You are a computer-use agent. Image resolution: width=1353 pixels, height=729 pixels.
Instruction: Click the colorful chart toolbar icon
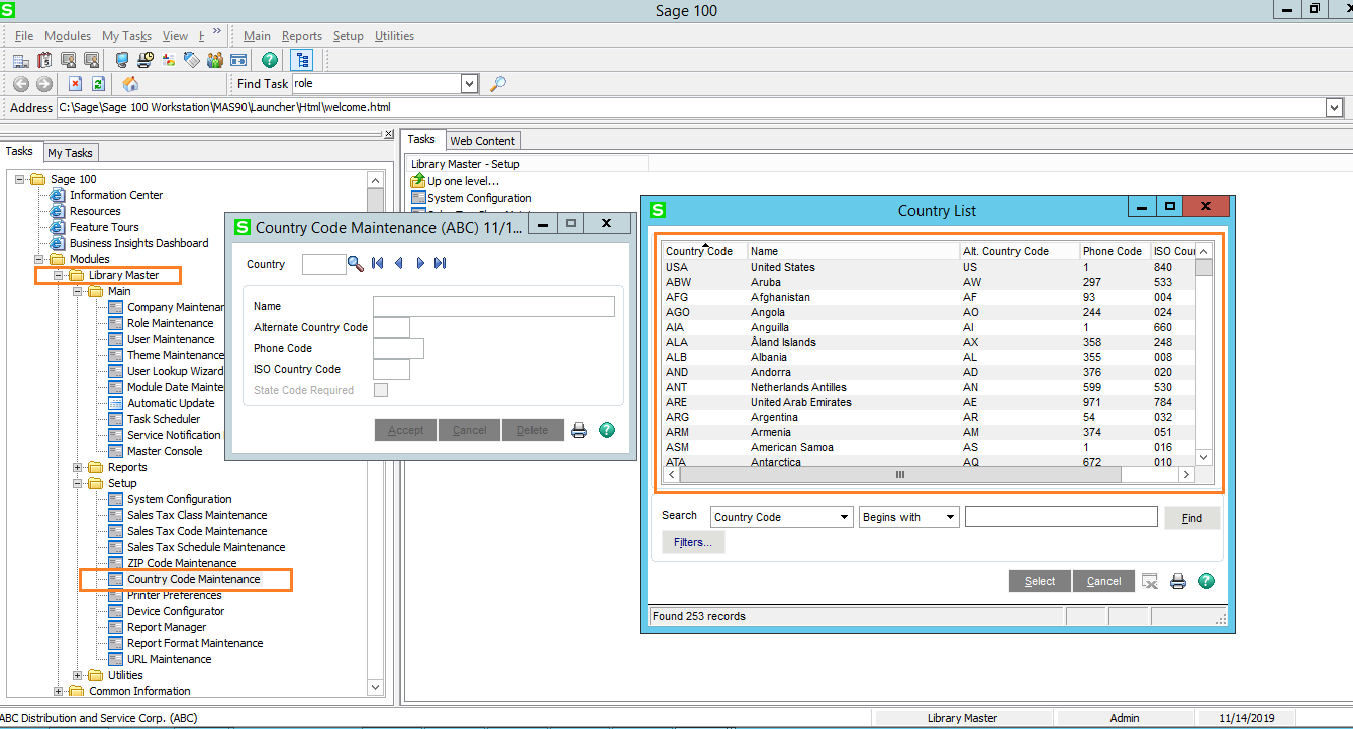tap(169, 60)
